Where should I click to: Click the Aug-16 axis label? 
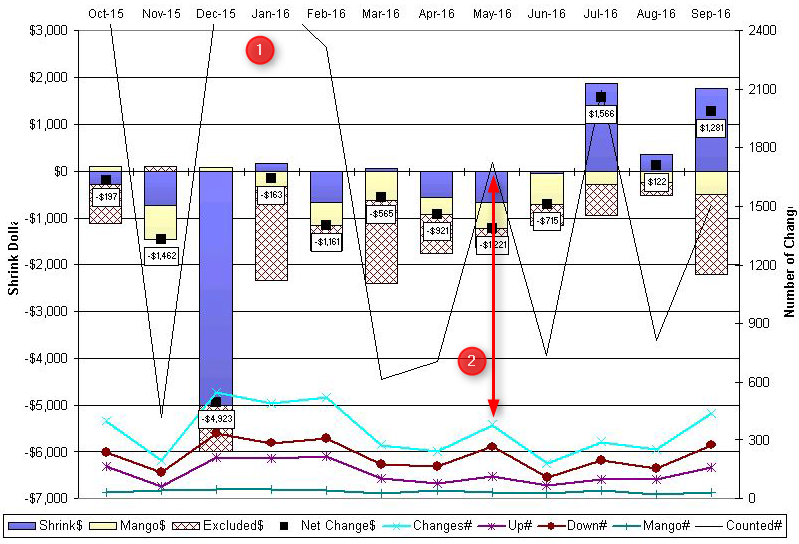click(656, 14)
